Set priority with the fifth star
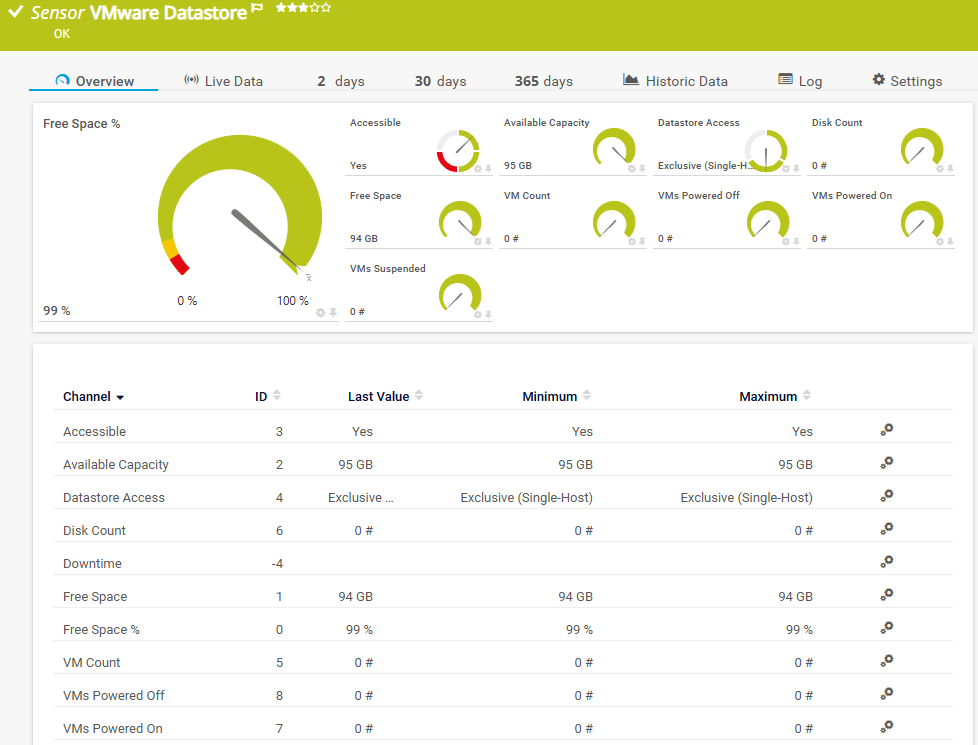 pos(326,8)
